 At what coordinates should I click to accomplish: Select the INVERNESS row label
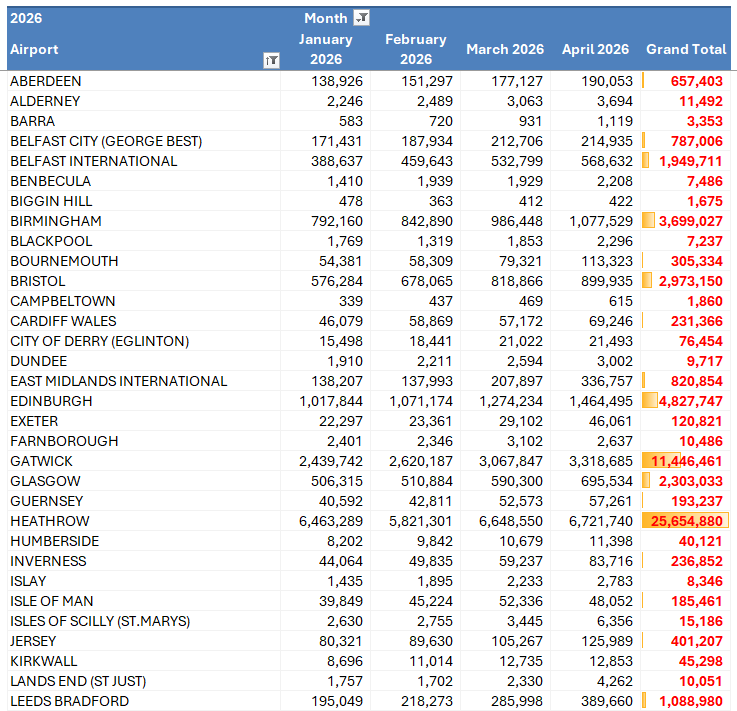coord(48,561)
